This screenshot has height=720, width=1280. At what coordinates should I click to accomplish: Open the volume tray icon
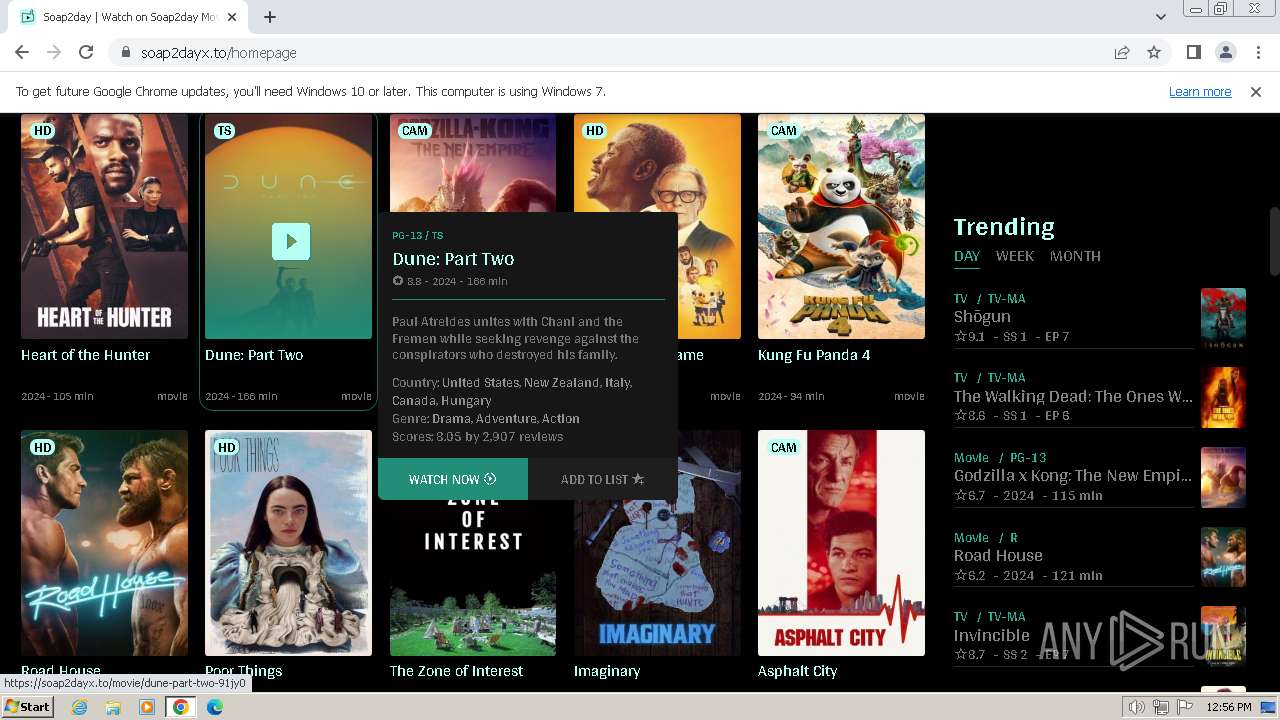[1137, 707]
